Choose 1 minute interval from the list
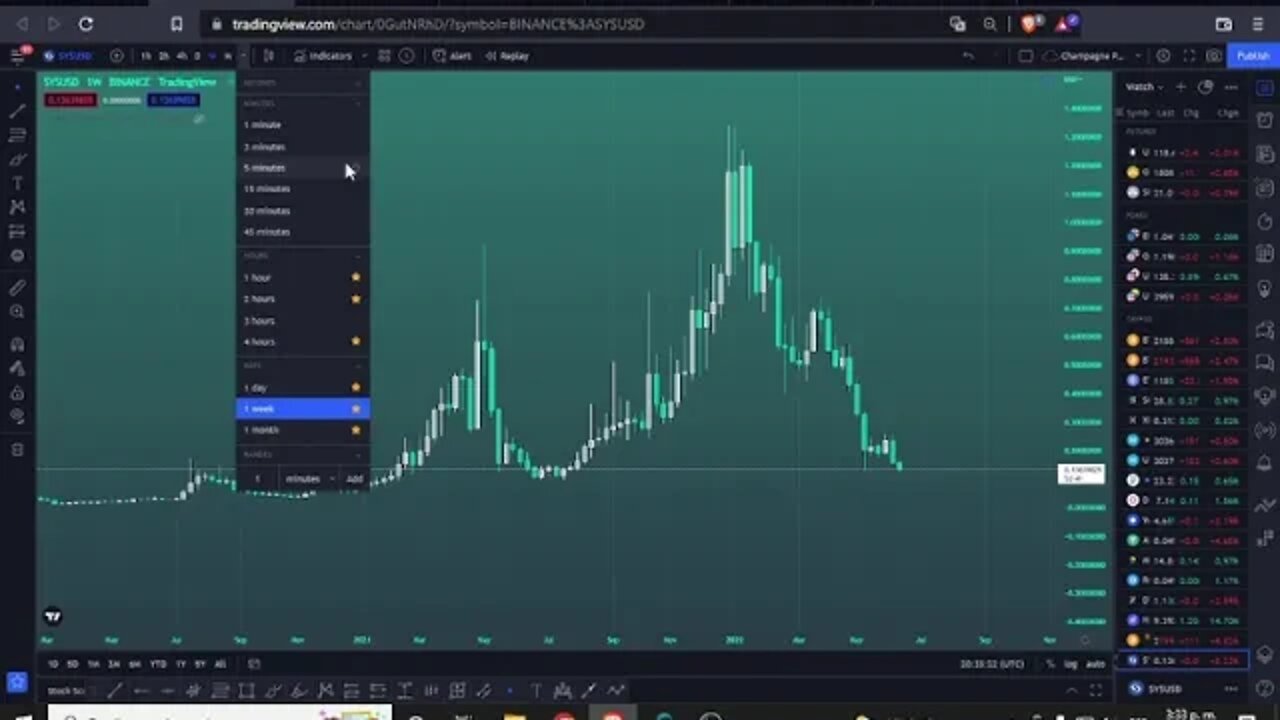The width and height of the screenshot is (1280, 720). coord(303,125)
